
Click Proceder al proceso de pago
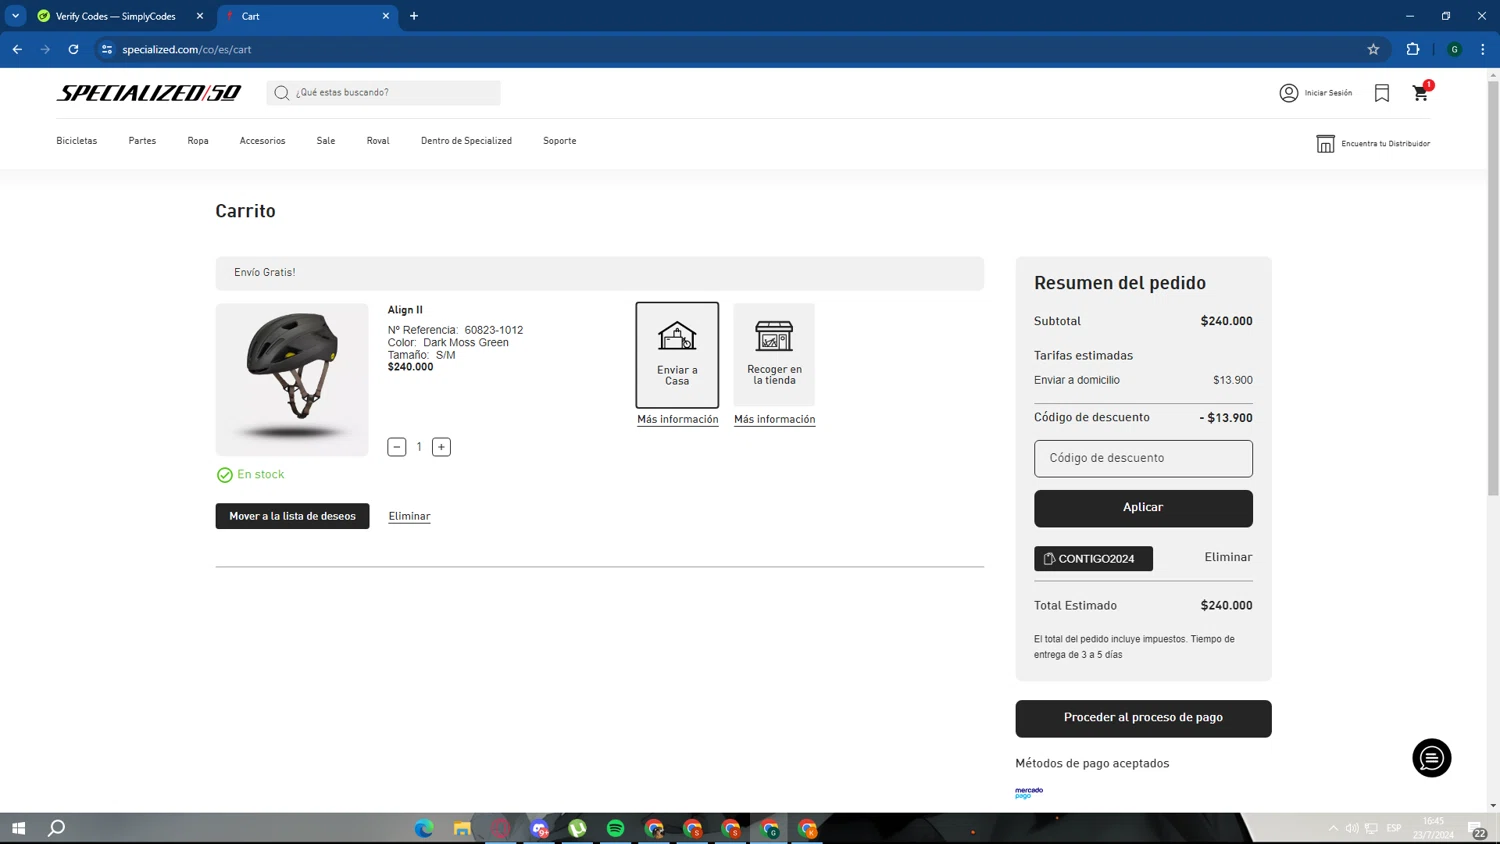(1143, 718)
